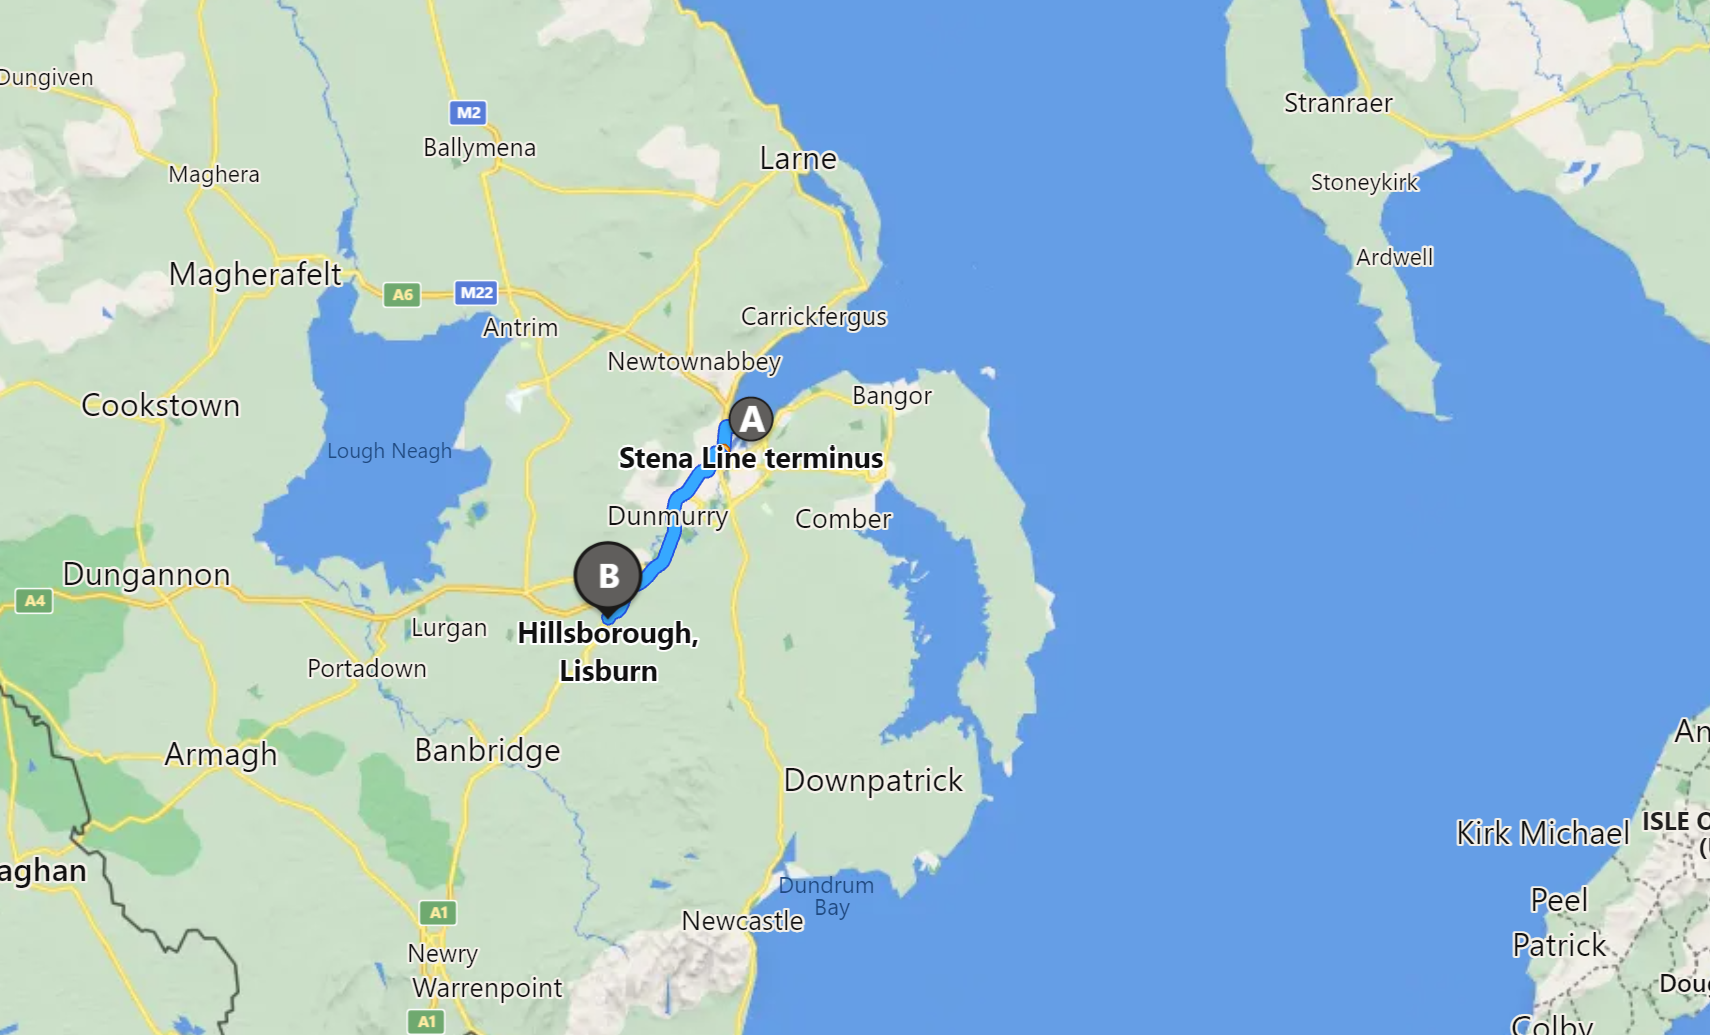Click the Larne town label

(x=797, y=158)
